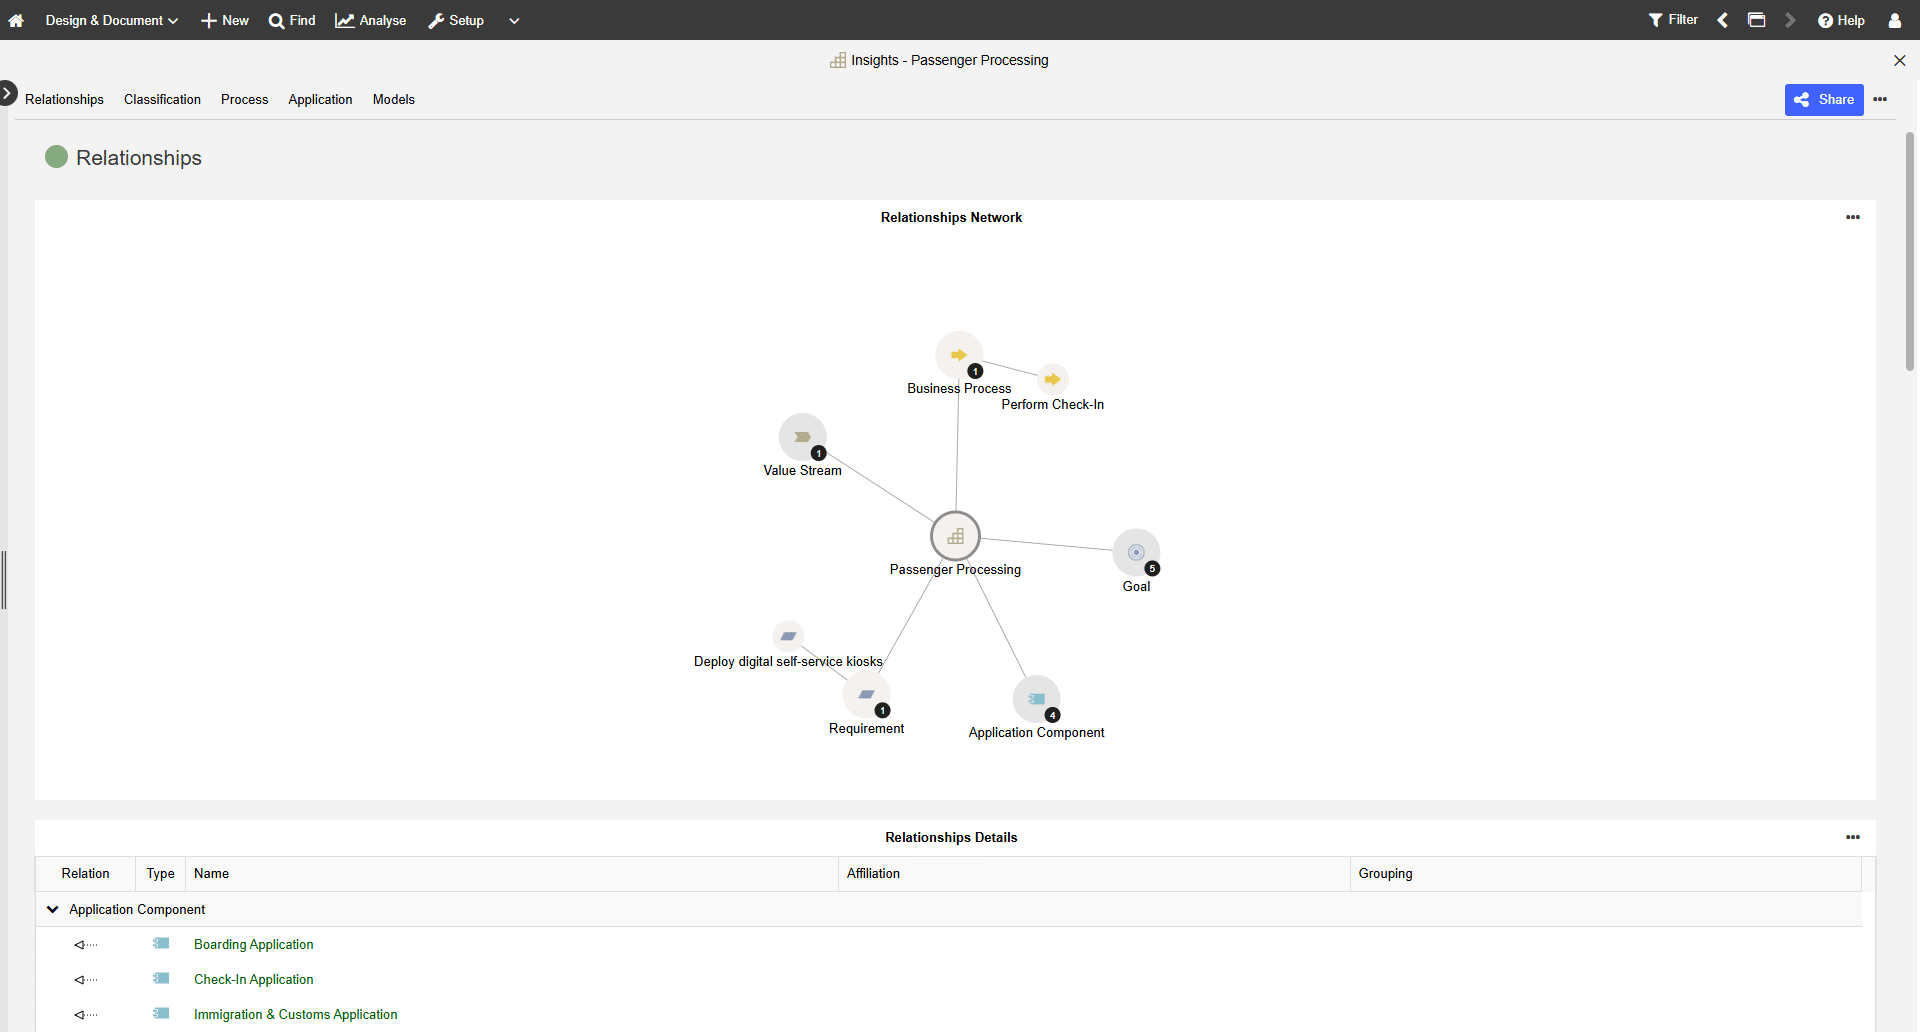Click the central Passenger Processing node
Viewport: 1920px width, 1032px height.
(955, 536)
